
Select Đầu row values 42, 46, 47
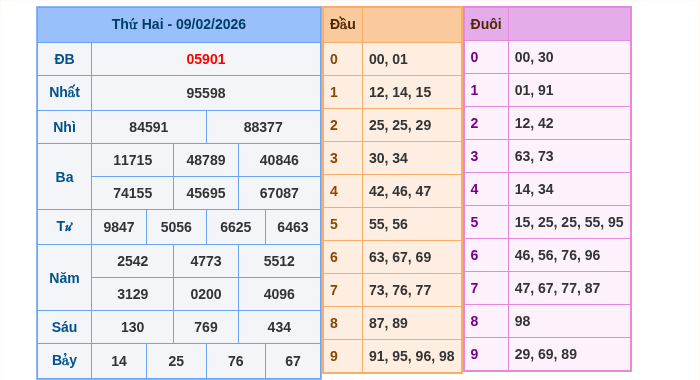tap(400, 192)
